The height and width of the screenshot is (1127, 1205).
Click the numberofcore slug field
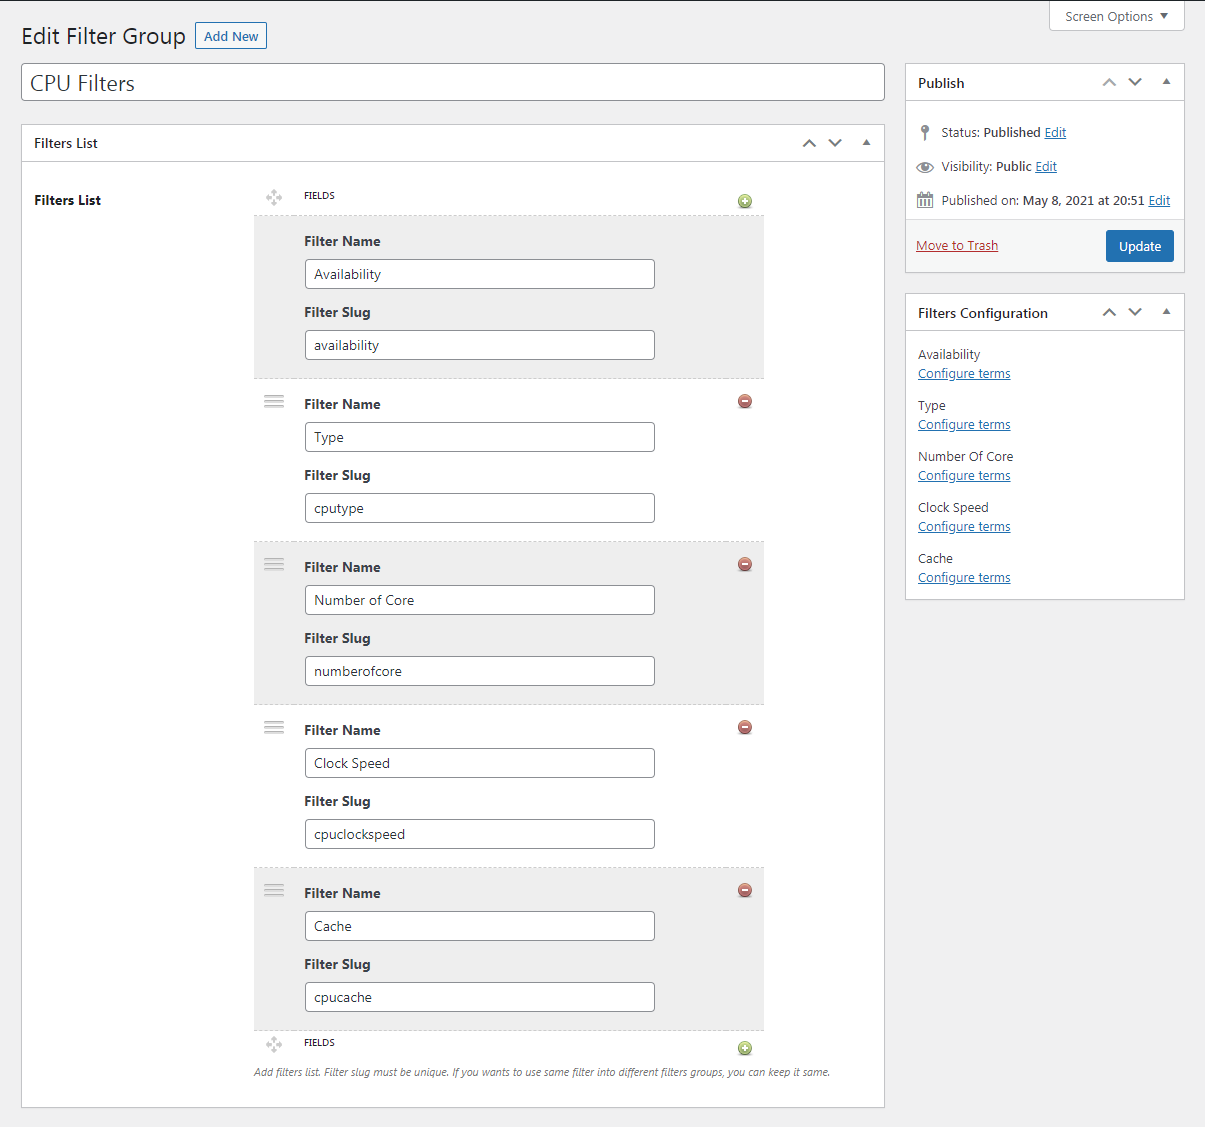click(480, 671)
